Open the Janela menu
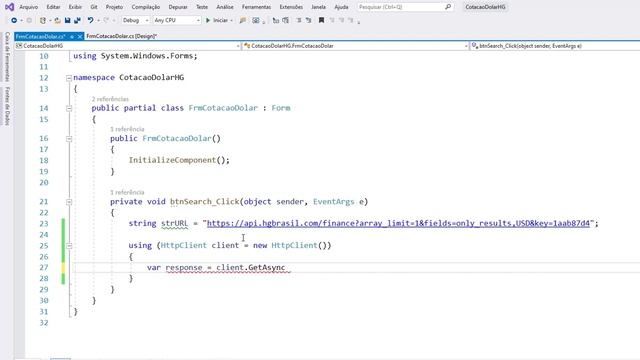The image size is (640, 360). (x=318, y=7)
